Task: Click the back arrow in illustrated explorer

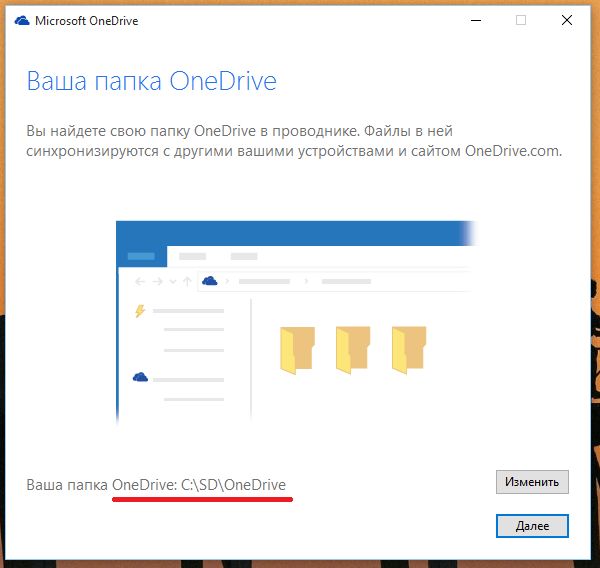Action: pyautogui.click(x=141, y=282)
